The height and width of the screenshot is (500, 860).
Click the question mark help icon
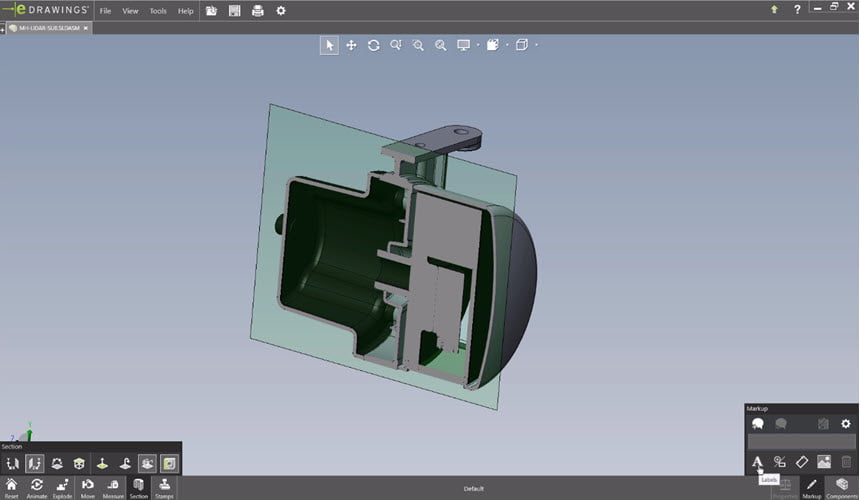coord(797,9)
